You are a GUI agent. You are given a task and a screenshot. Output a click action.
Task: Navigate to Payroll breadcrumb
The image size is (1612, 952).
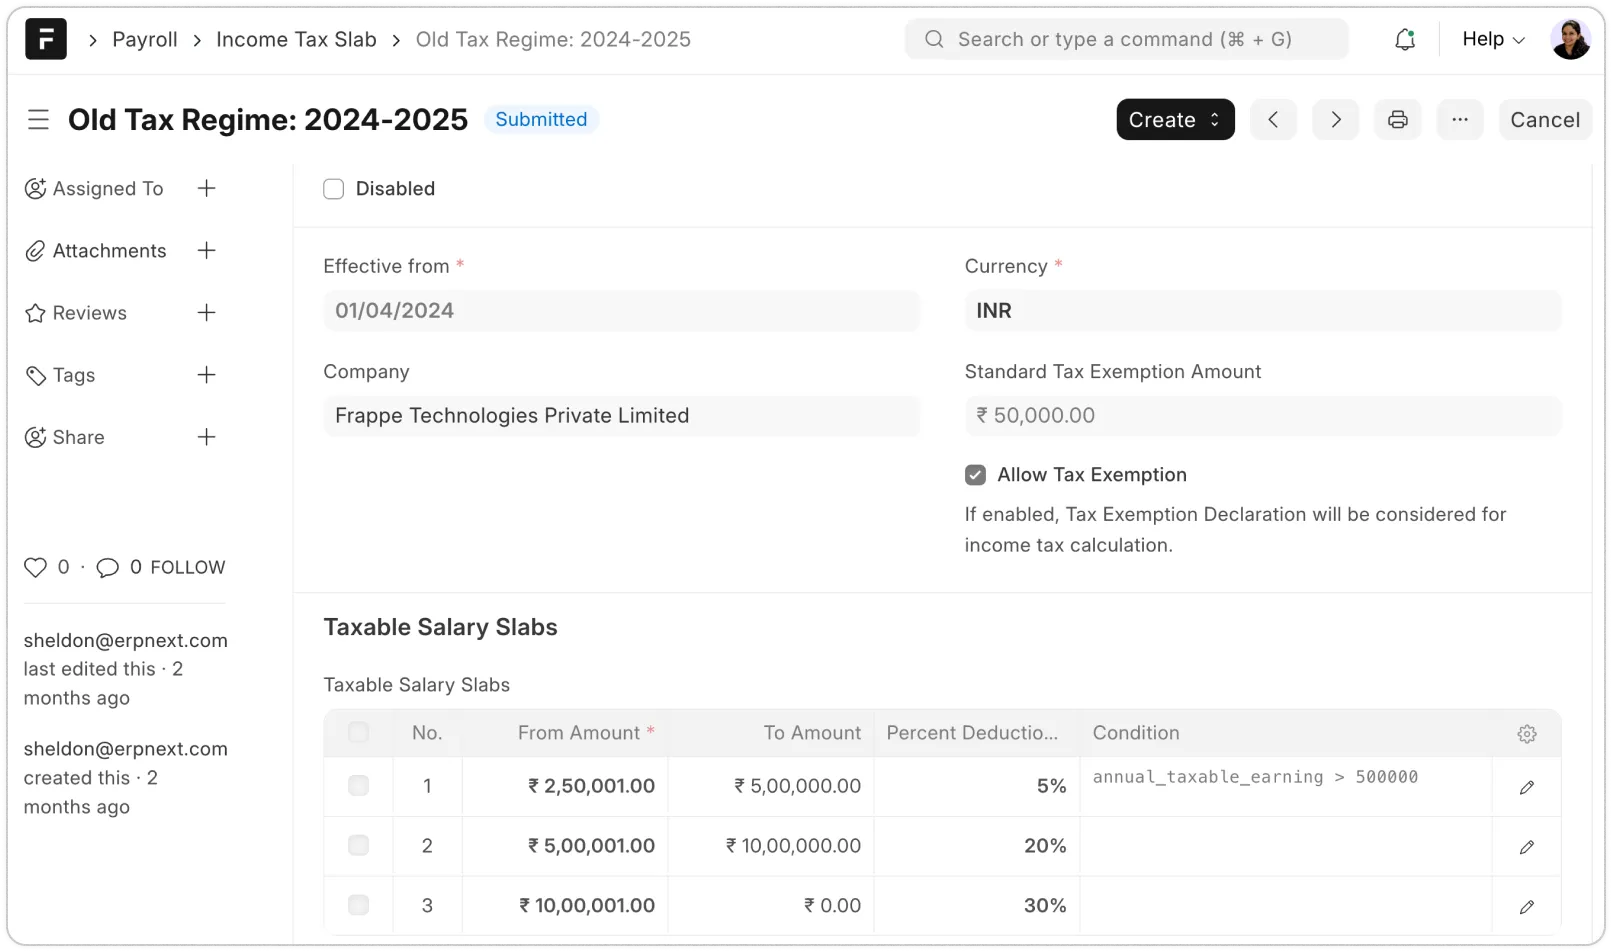[145, 40]
